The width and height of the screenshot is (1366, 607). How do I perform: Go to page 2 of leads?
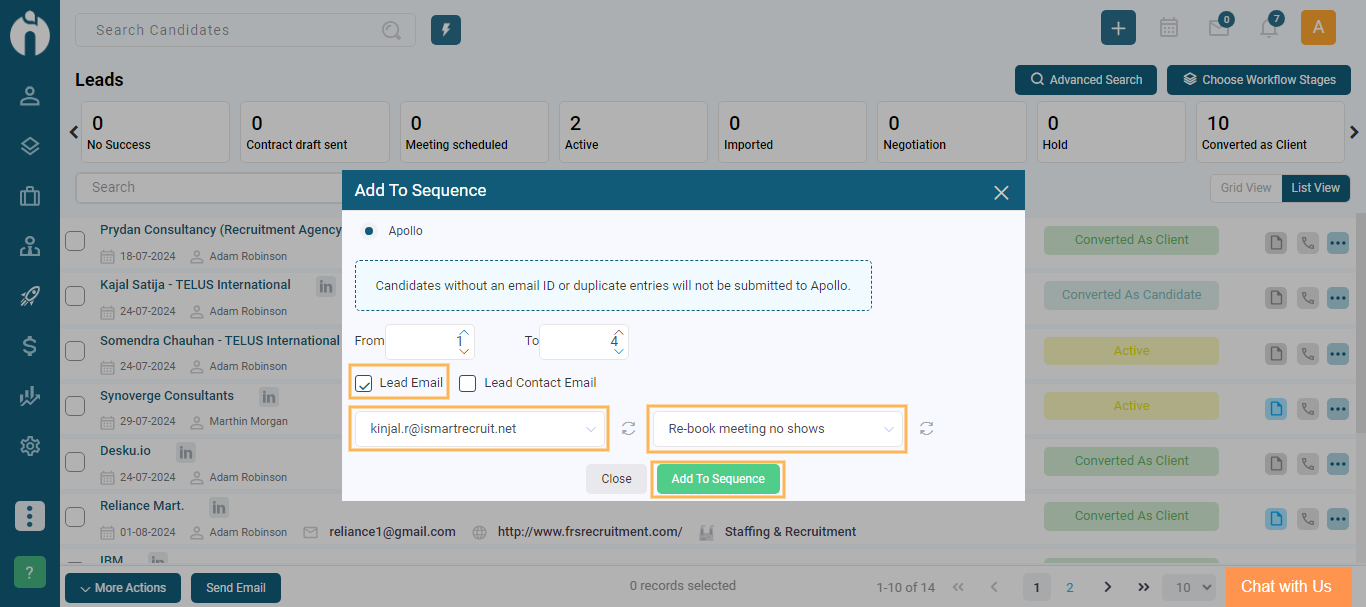(1070, 588)
